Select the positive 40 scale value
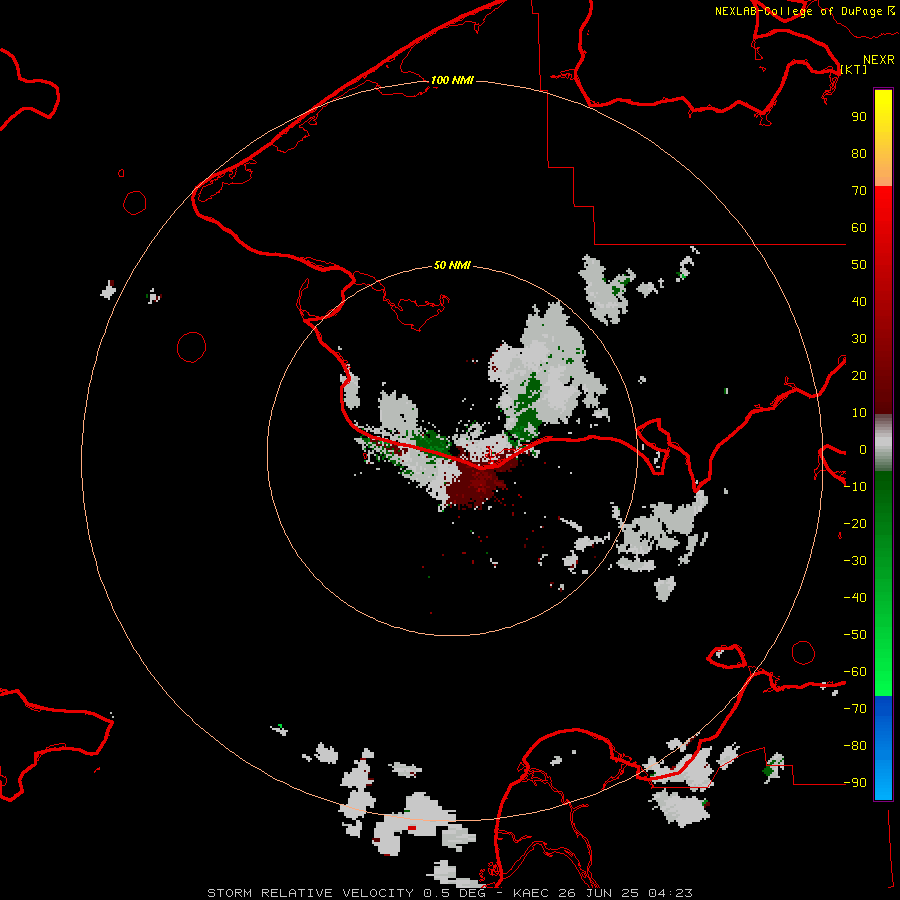Screen dimensions: 900x900 (x=859, y=302)
